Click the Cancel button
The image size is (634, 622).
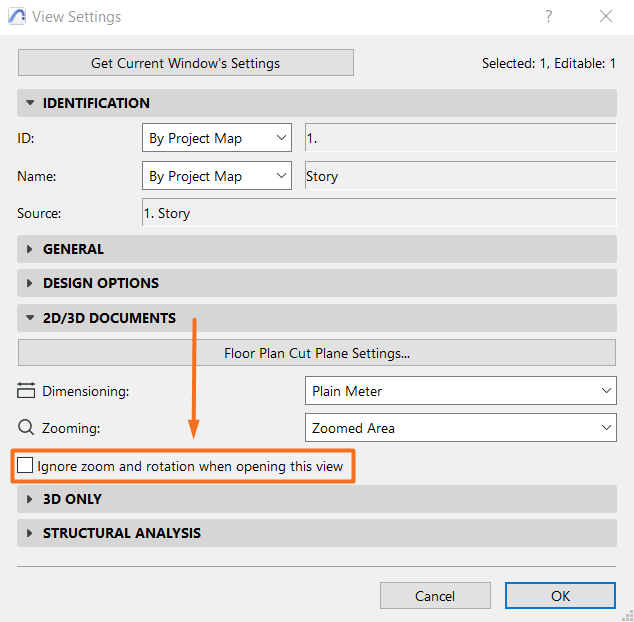[x=435, y=596]
